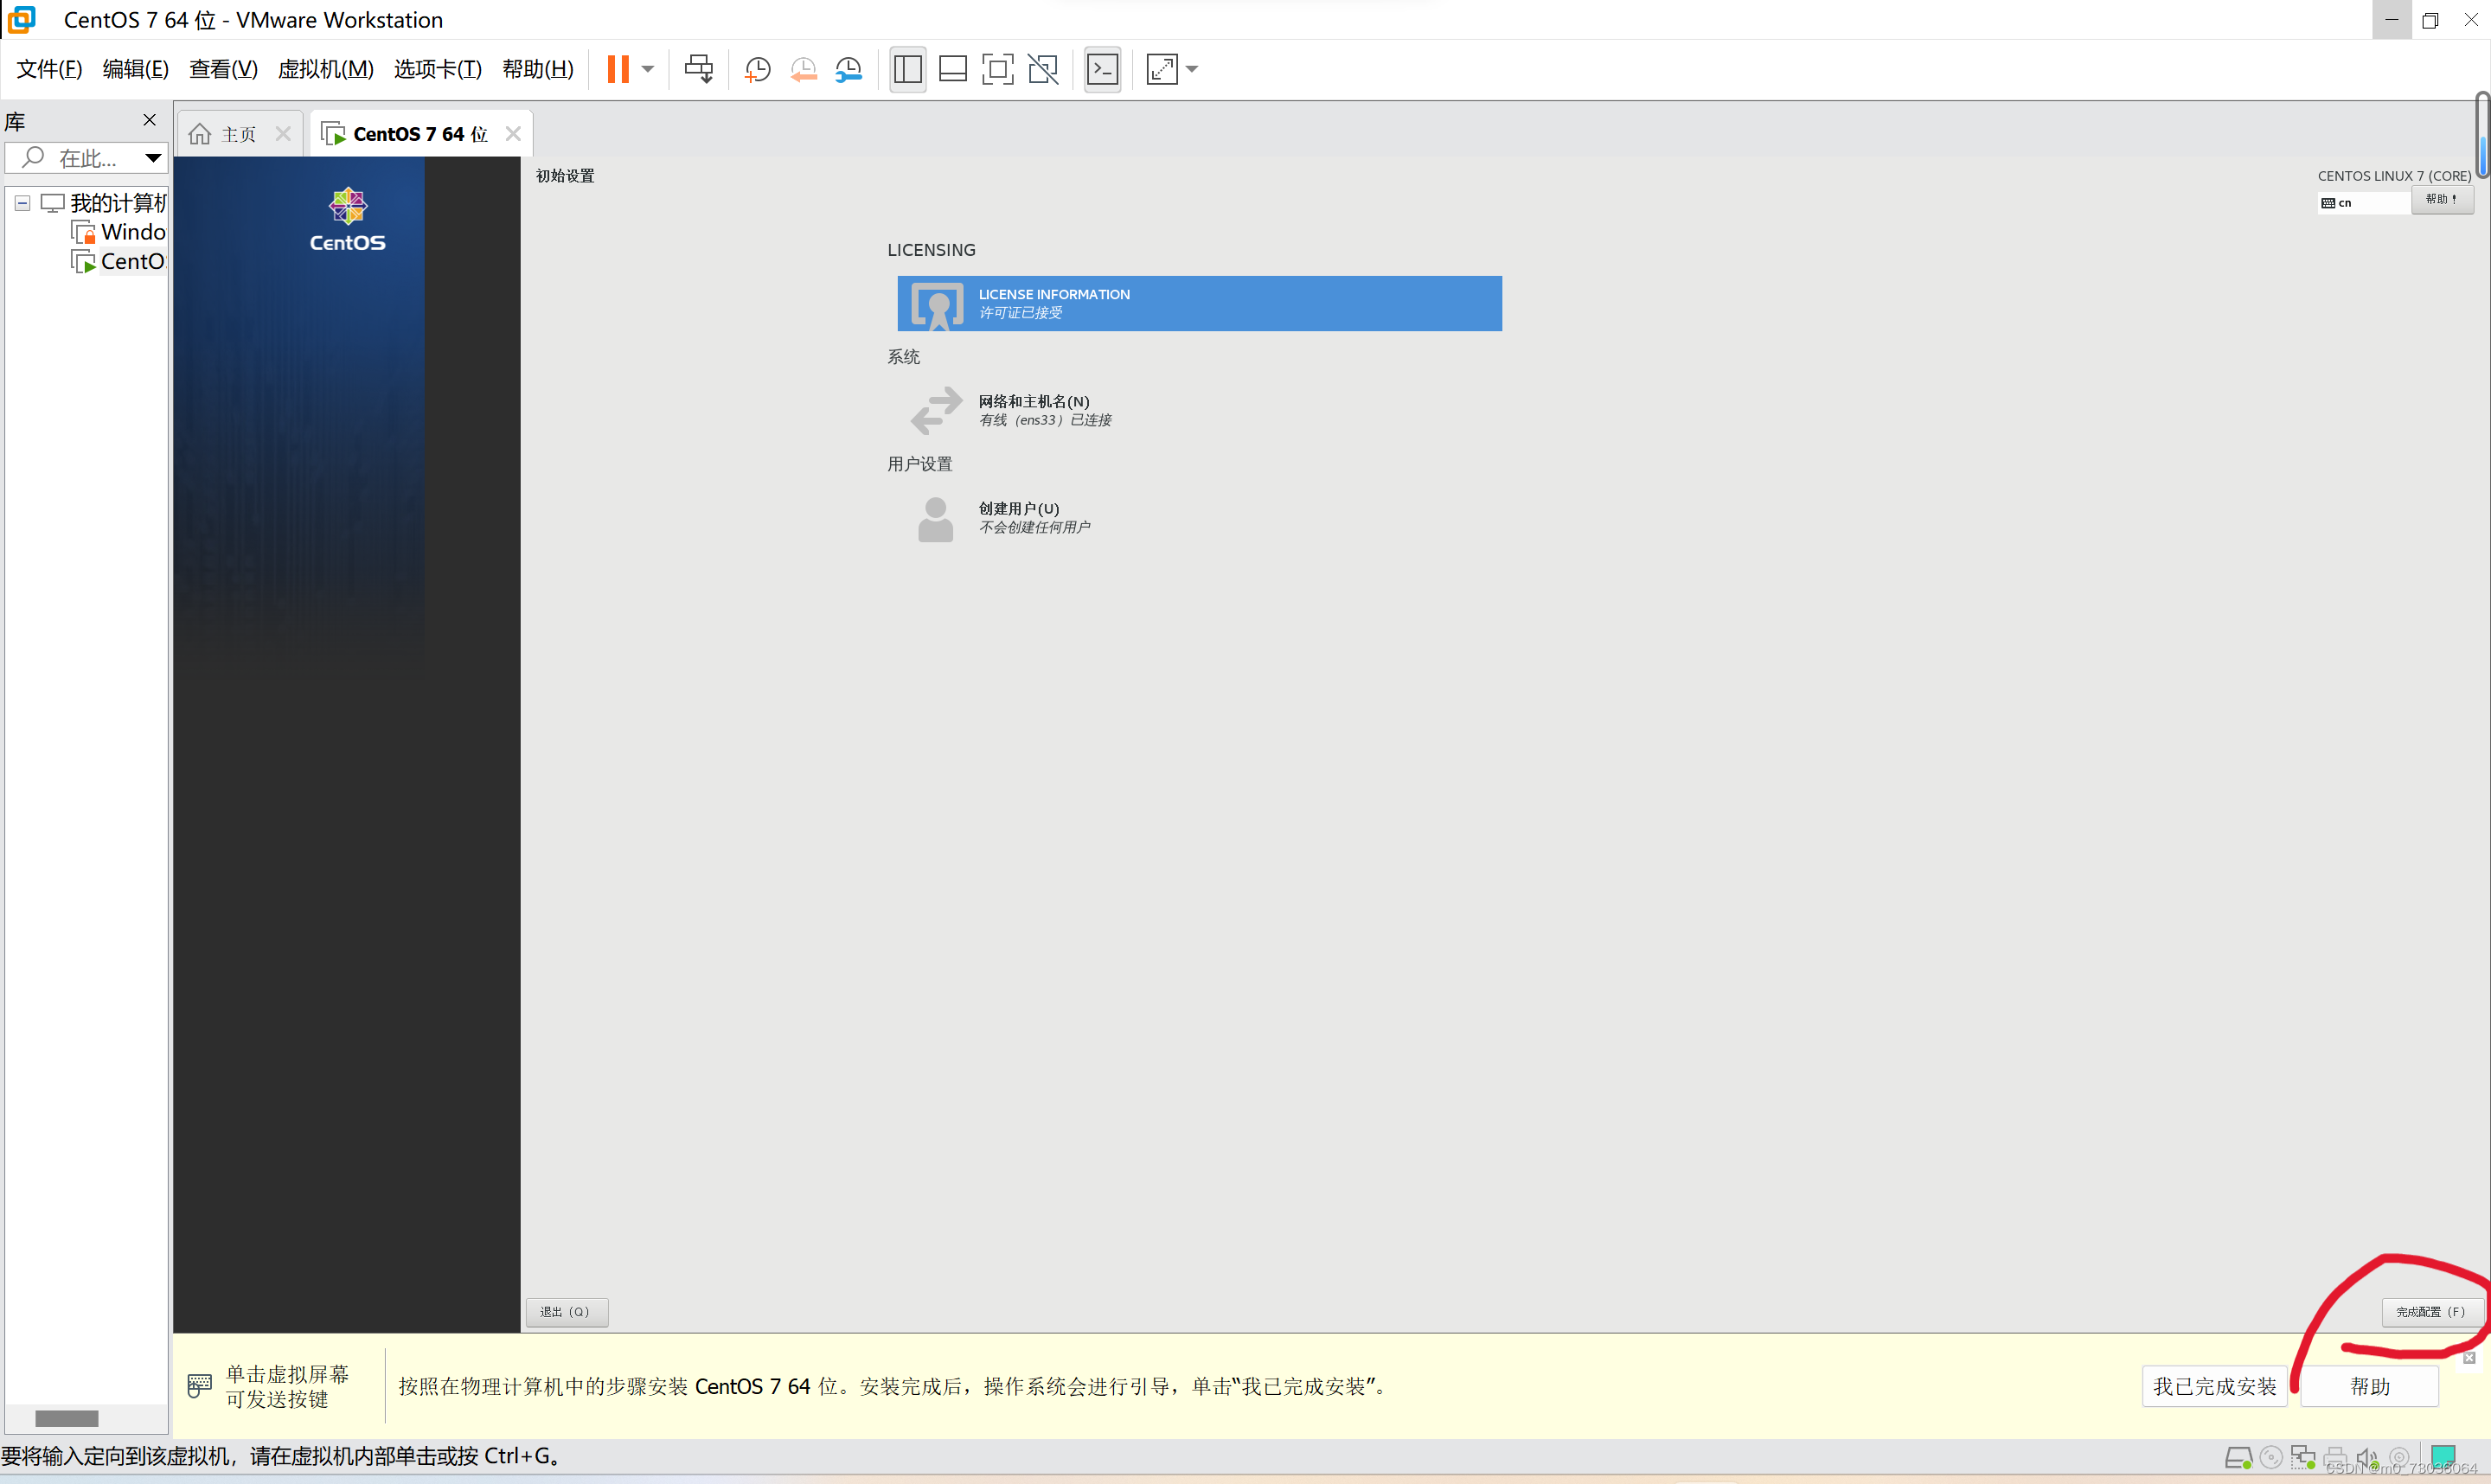Toggle the Unity mode icon

click(x=1043, y=69)
